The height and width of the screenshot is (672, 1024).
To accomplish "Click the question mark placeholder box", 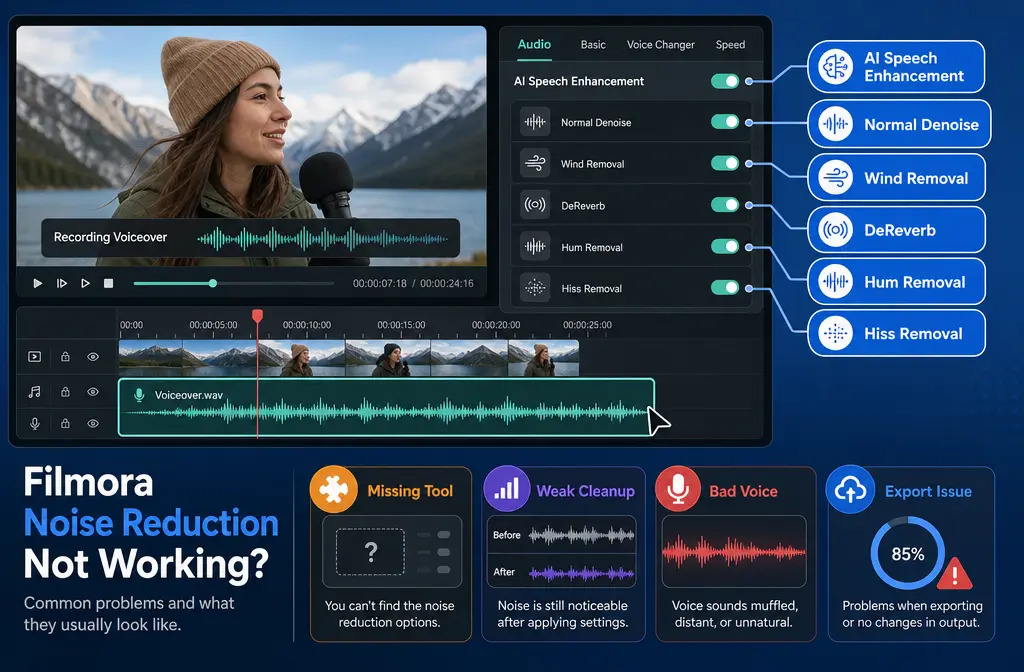I will pos(370,552).
